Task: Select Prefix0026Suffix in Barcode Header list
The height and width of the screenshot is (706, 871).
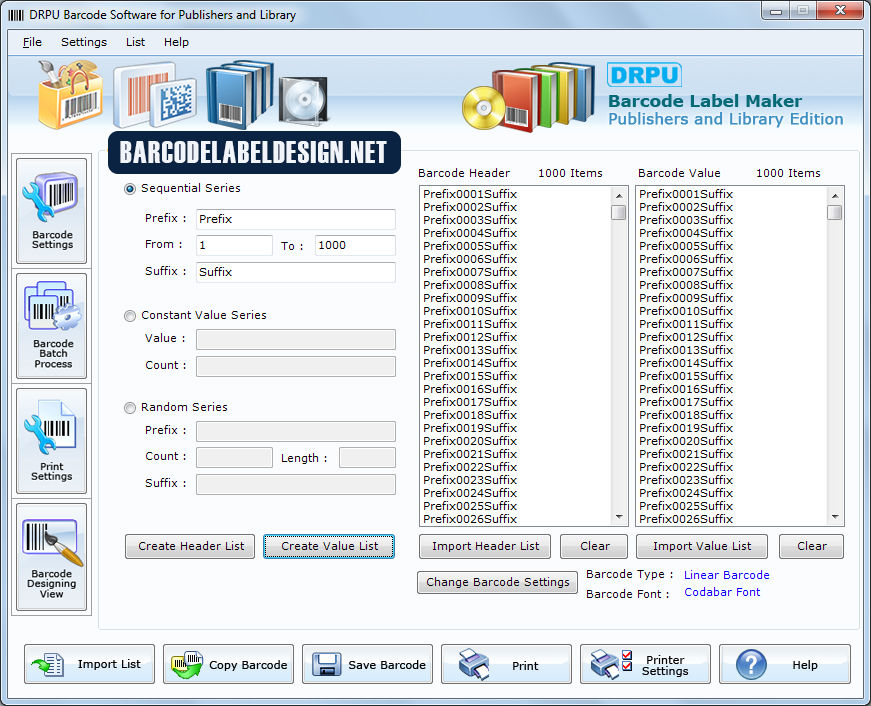Action: tap(470, 519)
